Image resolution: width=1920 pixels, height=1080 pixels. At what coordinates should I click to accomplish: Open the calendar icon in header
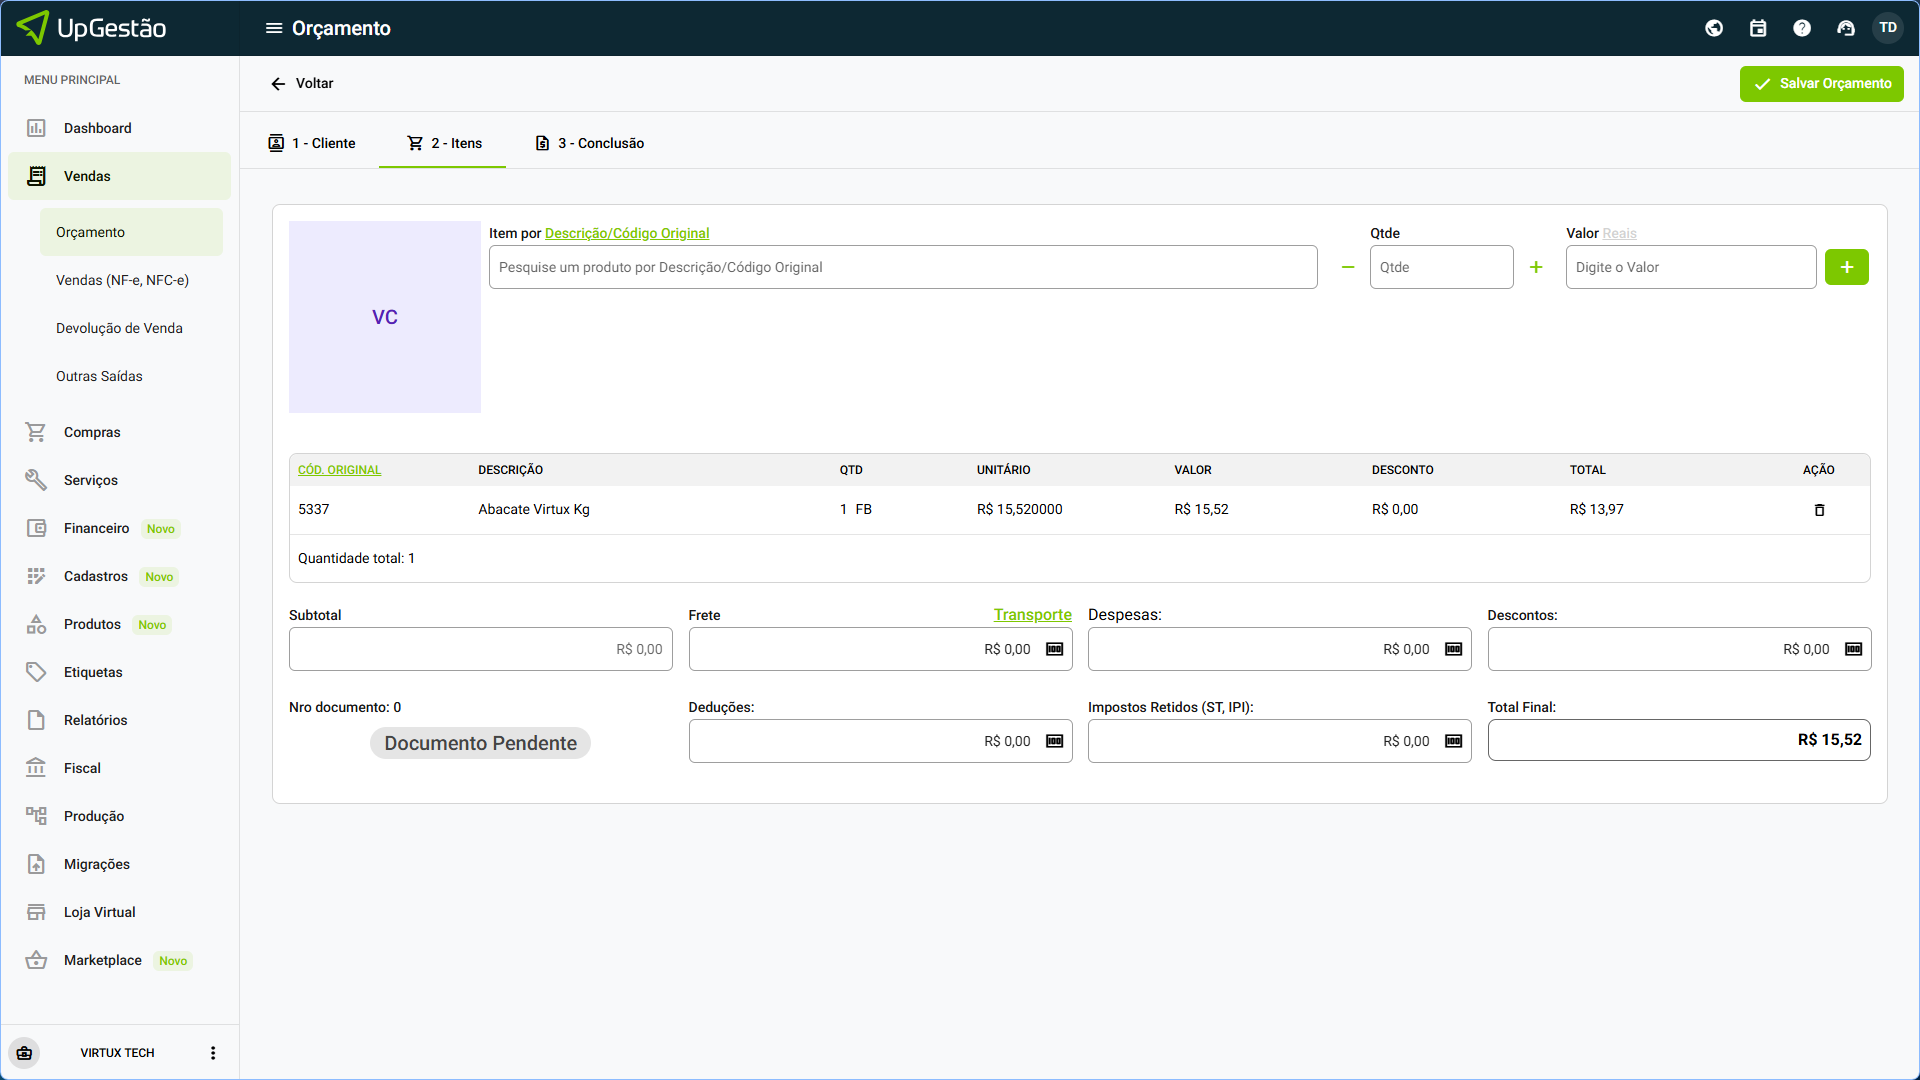click(1758, 28)
